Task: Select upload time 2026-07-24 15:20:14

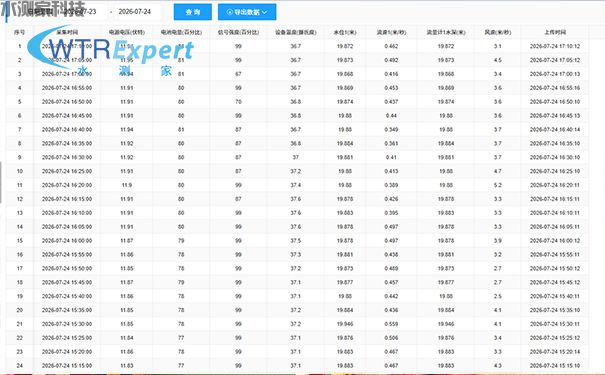Action: coord(555,352)
